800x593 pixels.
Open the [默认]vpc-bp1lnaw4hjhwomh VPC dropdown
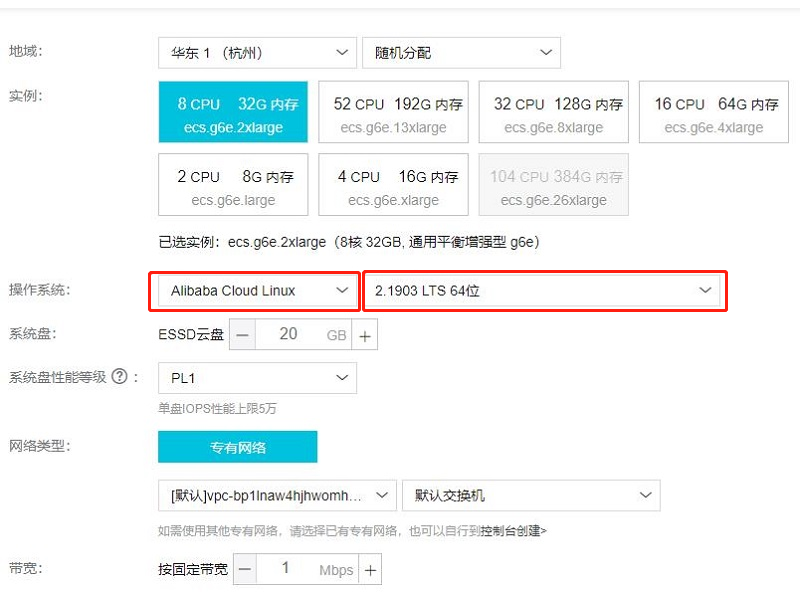click(277, 495)
